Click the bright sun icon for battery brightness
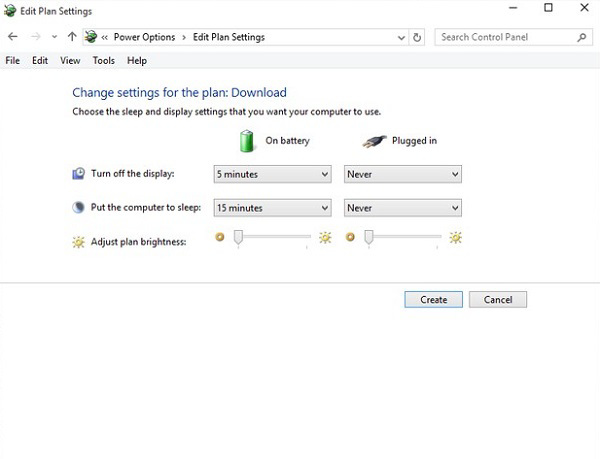 pos(325,238)
